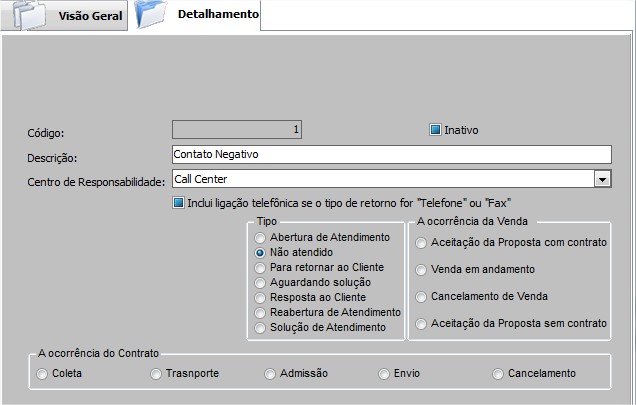Select the Coleta contract occurrence option

click(x=42, y=374)
